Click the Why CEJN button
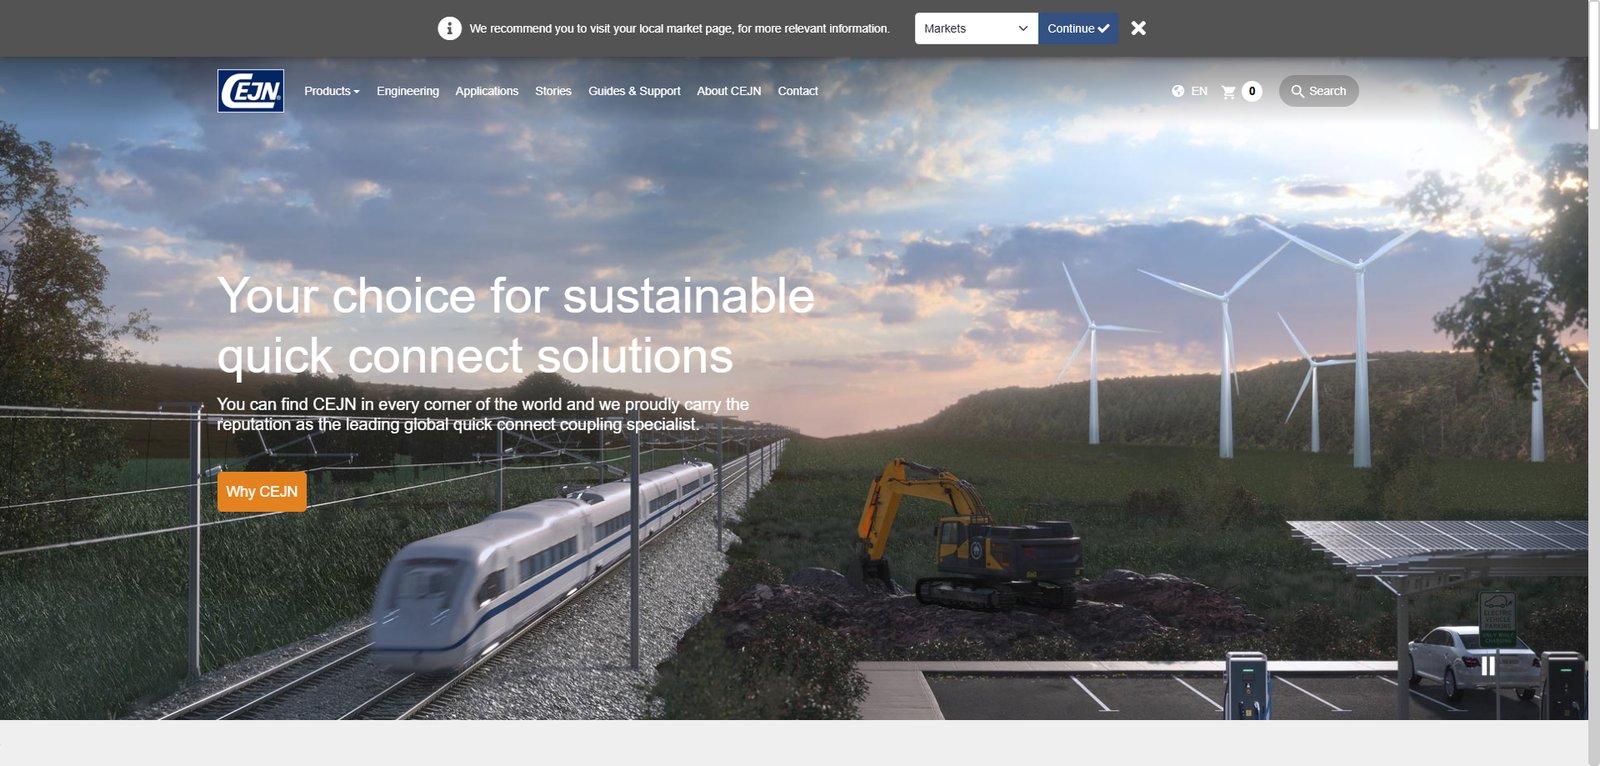1600x766 pixels. (262, 492)
